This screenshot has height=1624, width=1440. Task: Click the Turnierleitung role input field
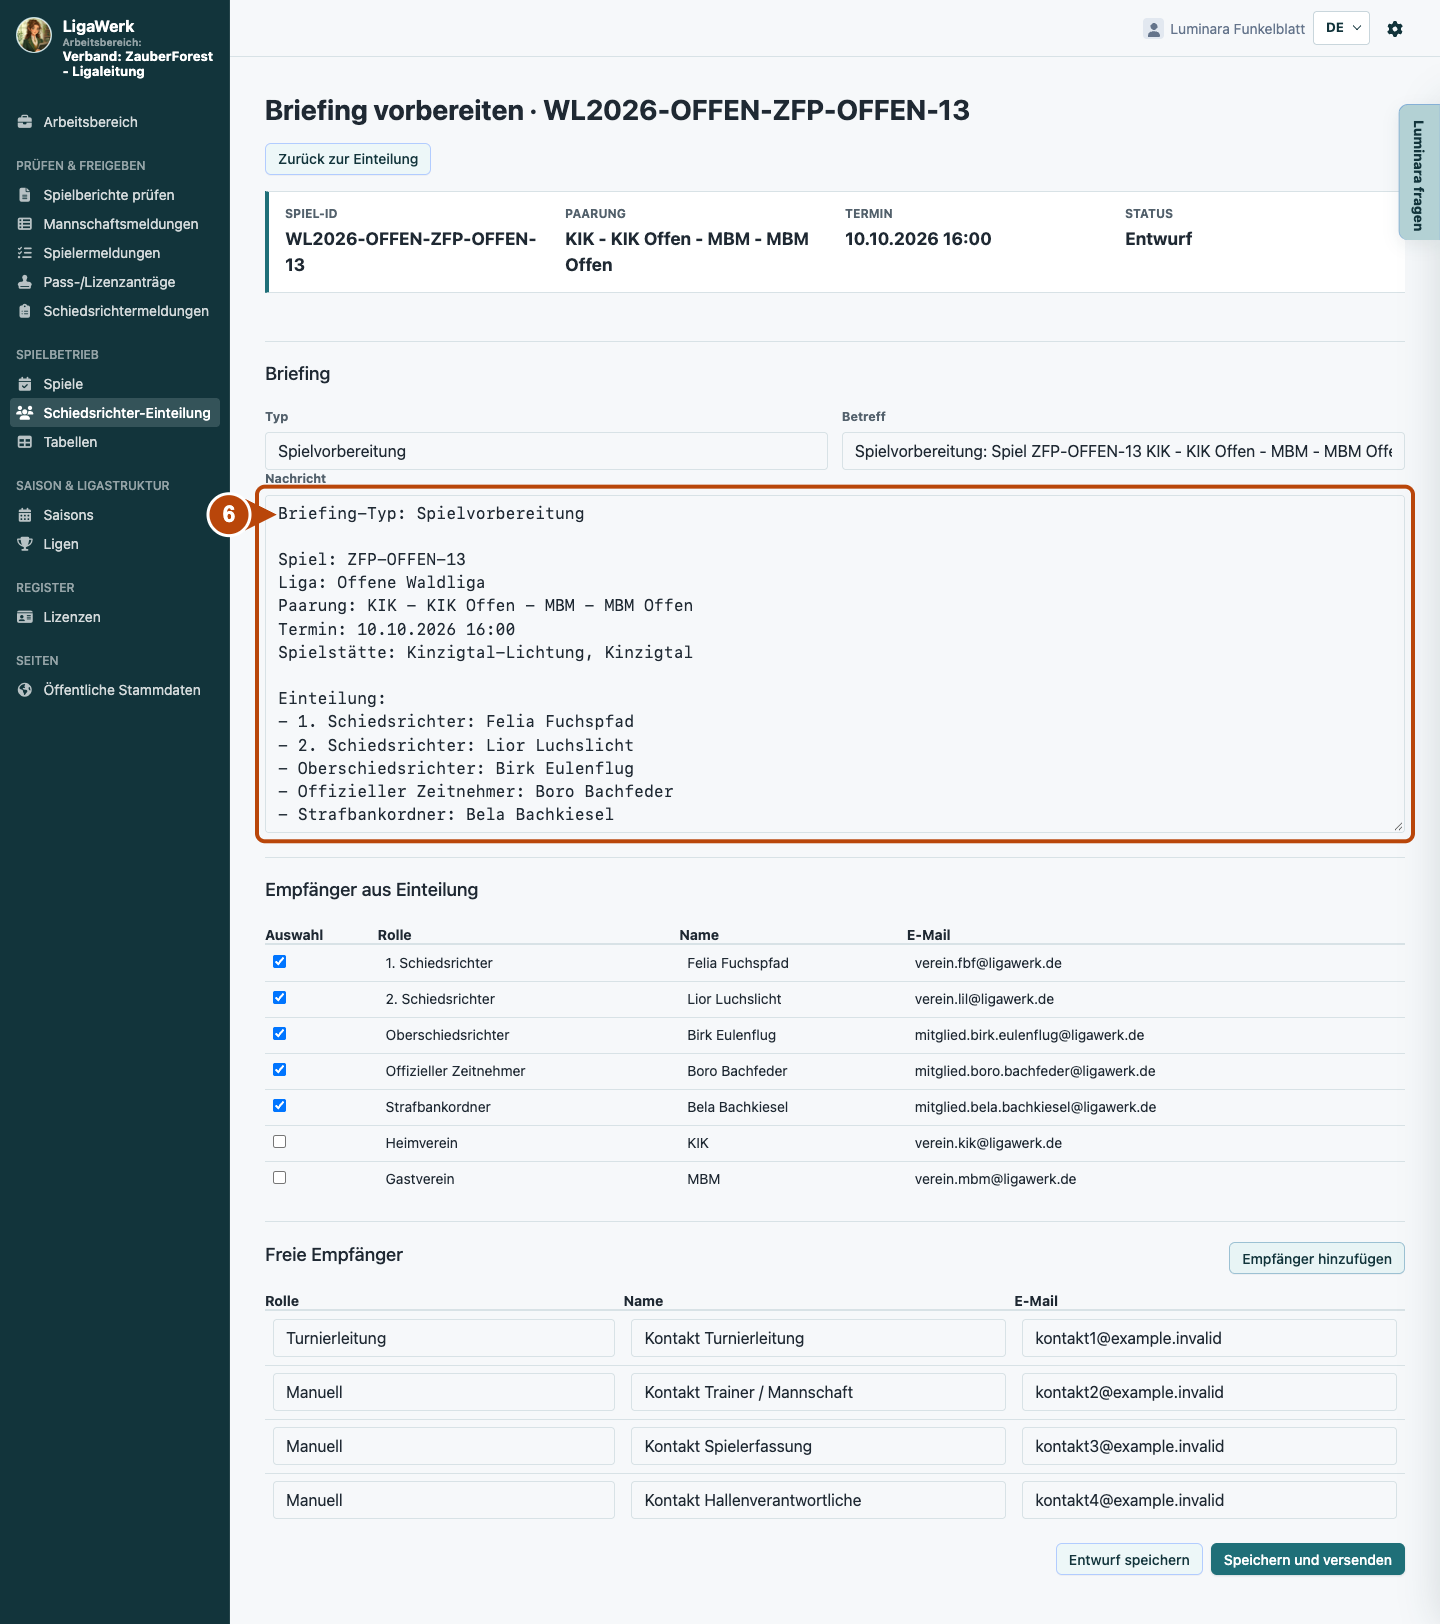pos(444,1338)
